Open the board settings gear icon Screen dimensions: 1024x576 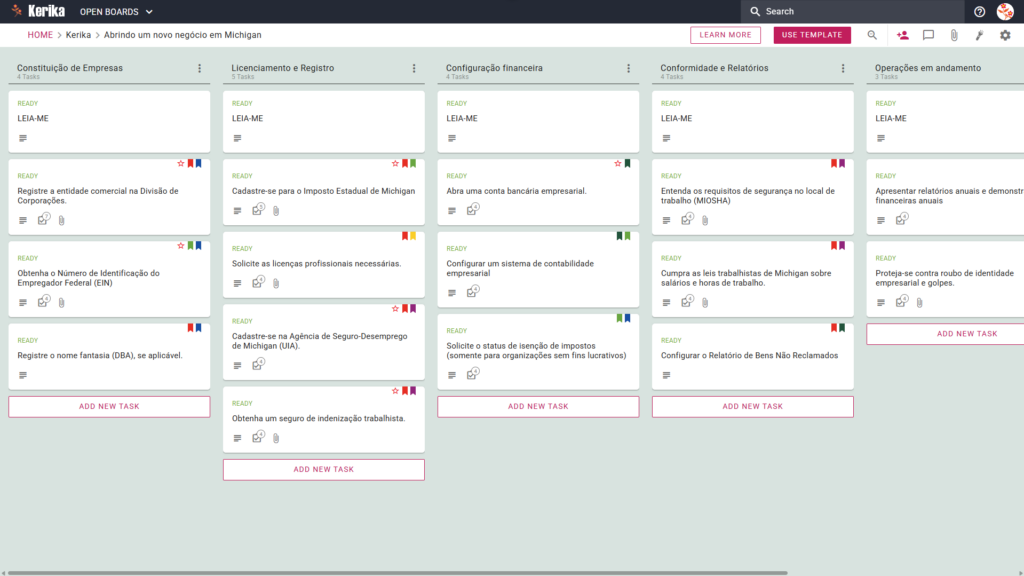click(x=1005, y=35)
